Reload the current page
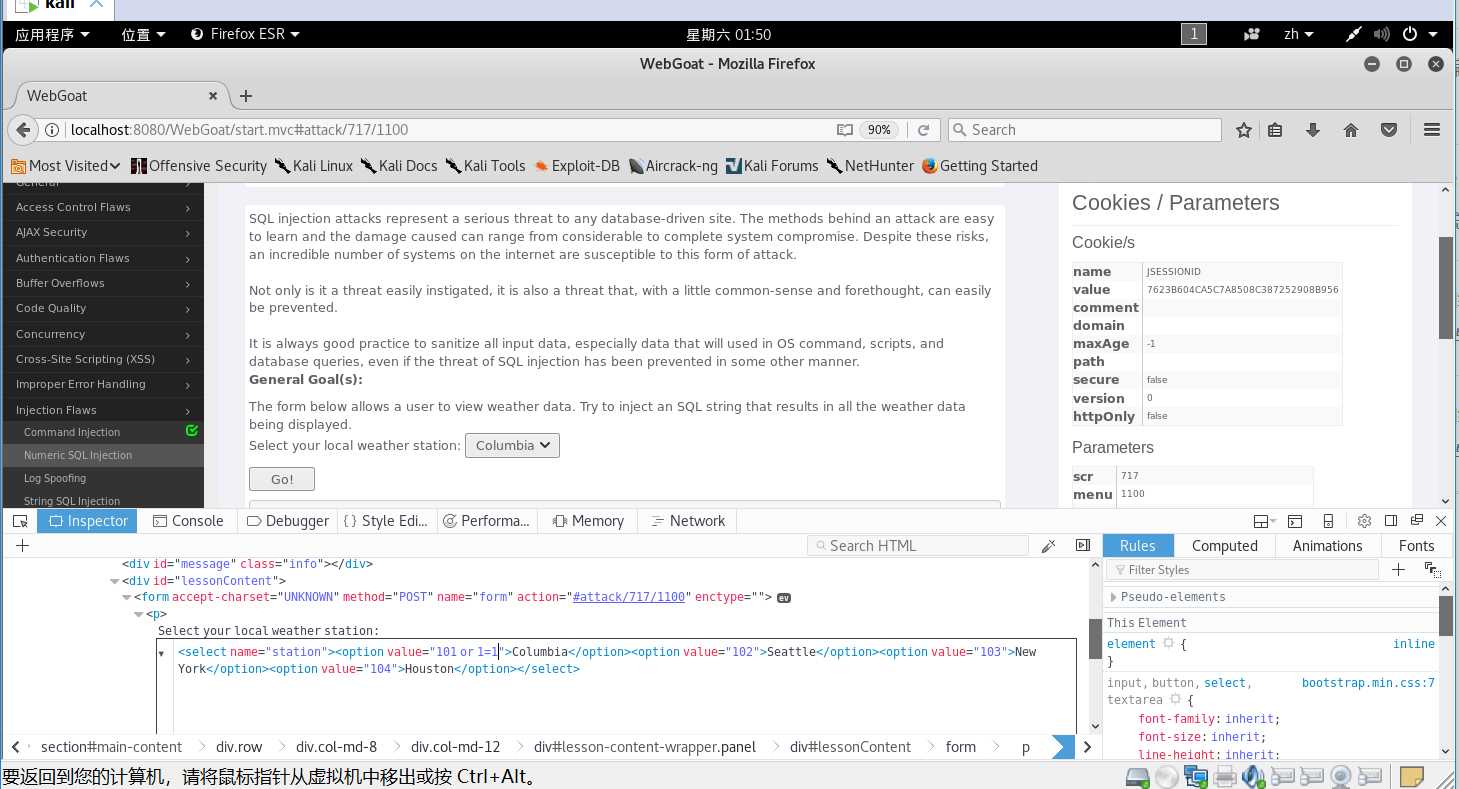 coord(924,130)
